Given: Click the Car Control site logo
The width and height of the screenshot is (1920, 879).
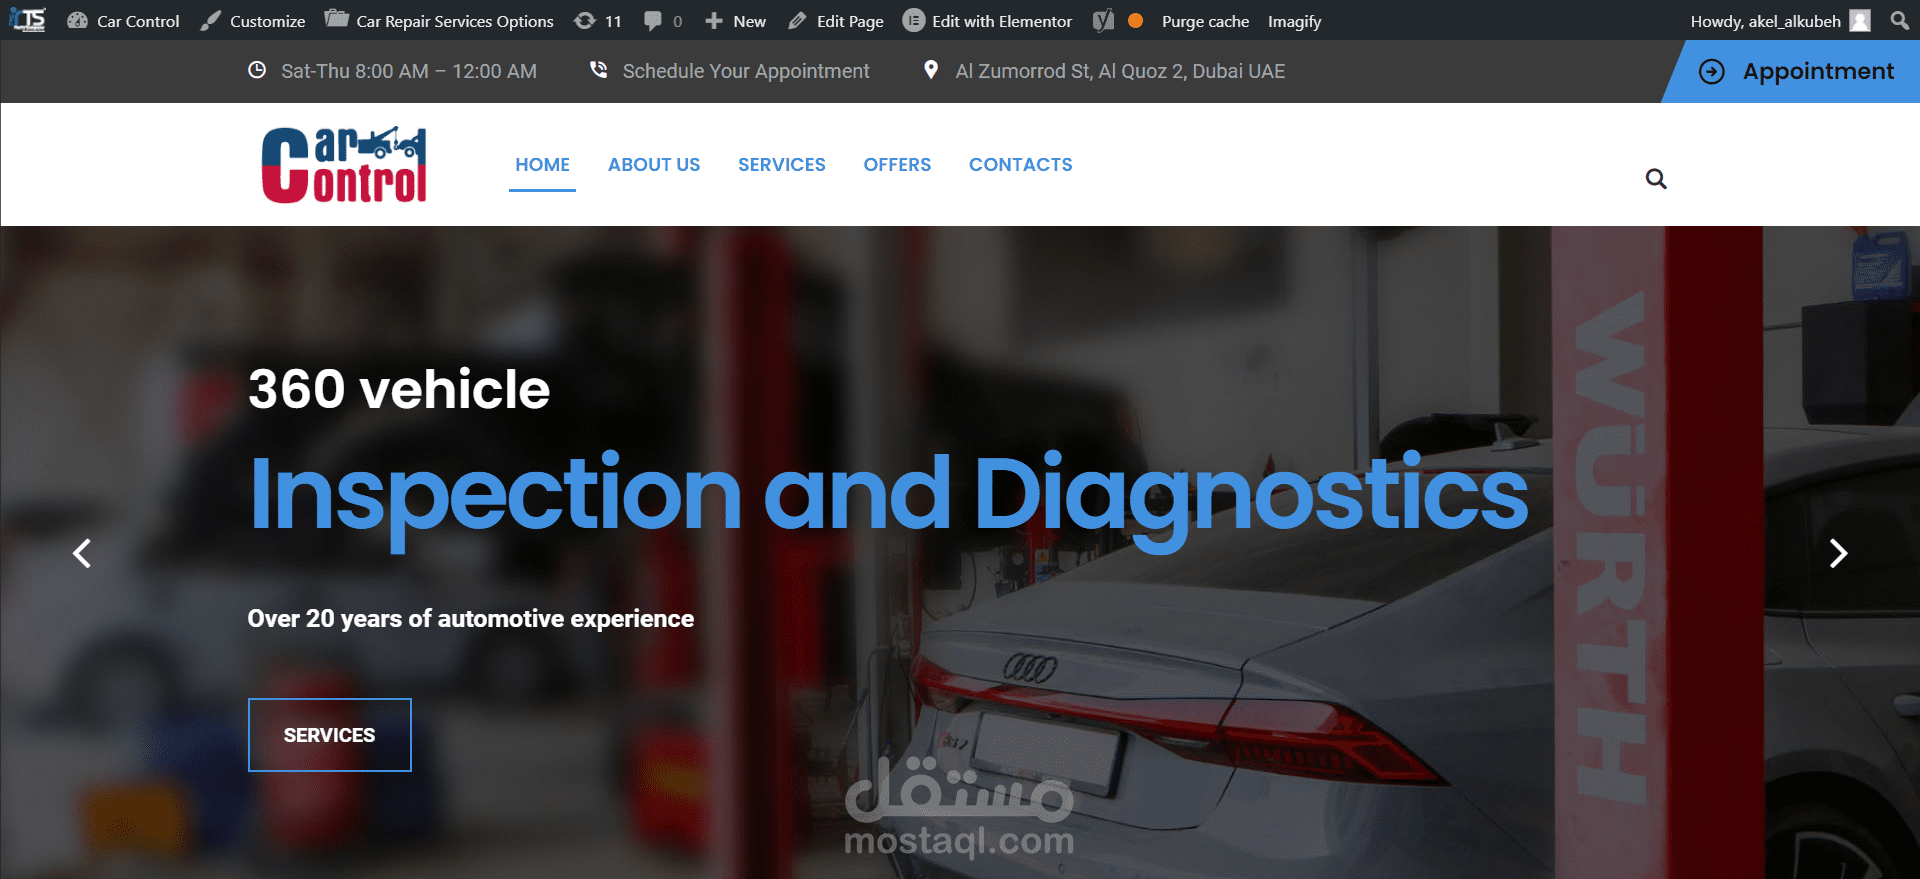Looking at the screenshot, I should [344, 165].
